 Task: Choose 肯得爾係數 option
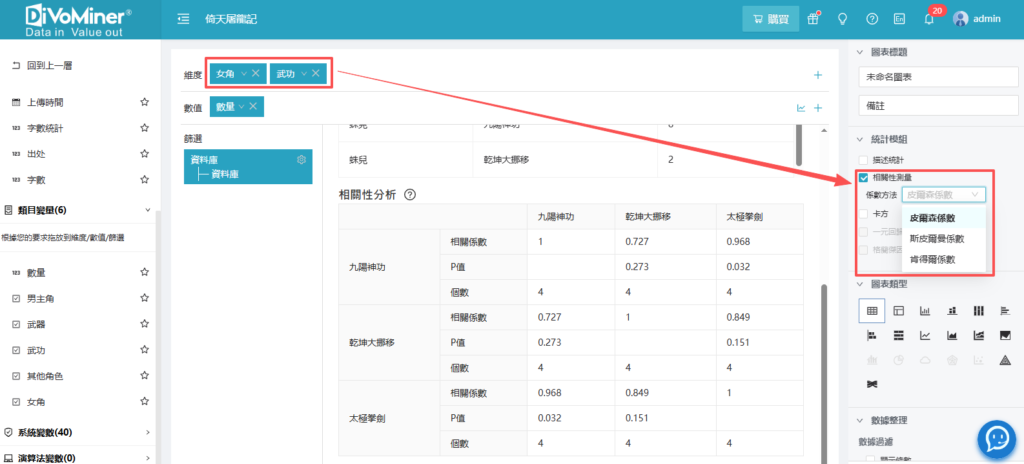tap(932, 259)
